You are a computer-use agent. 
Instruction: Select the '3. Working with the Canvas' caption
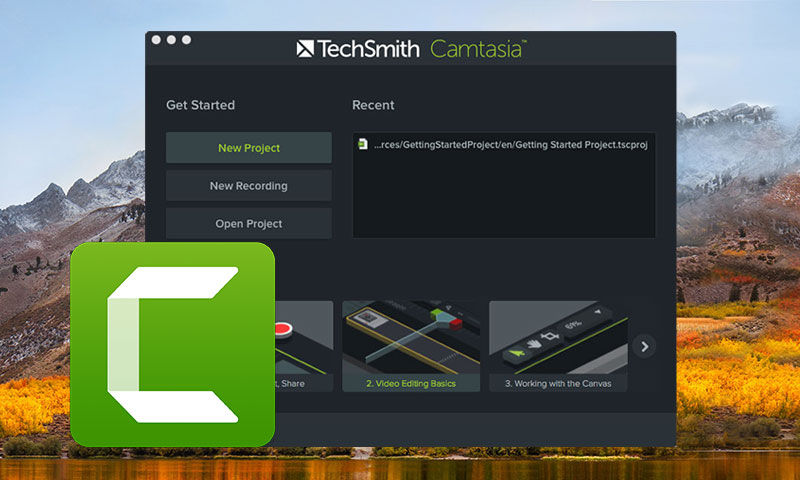[x=558, y=384]
